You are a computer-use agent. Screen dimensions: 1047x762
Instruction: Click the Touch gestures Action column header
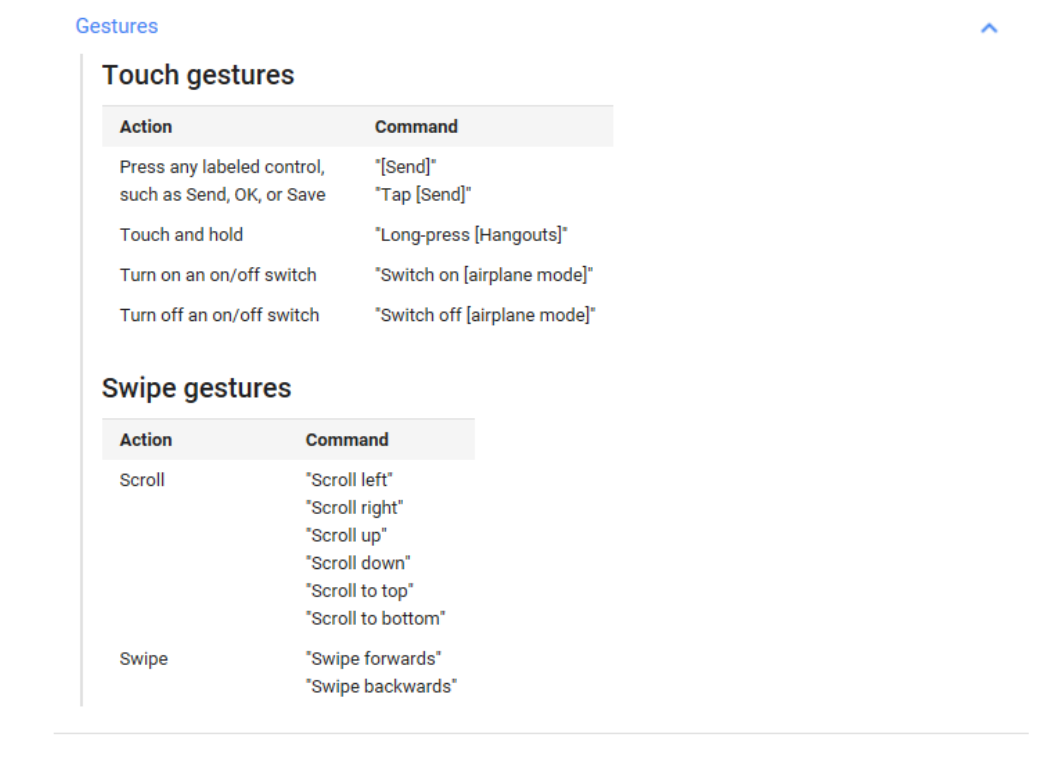(x=146, y=127)
